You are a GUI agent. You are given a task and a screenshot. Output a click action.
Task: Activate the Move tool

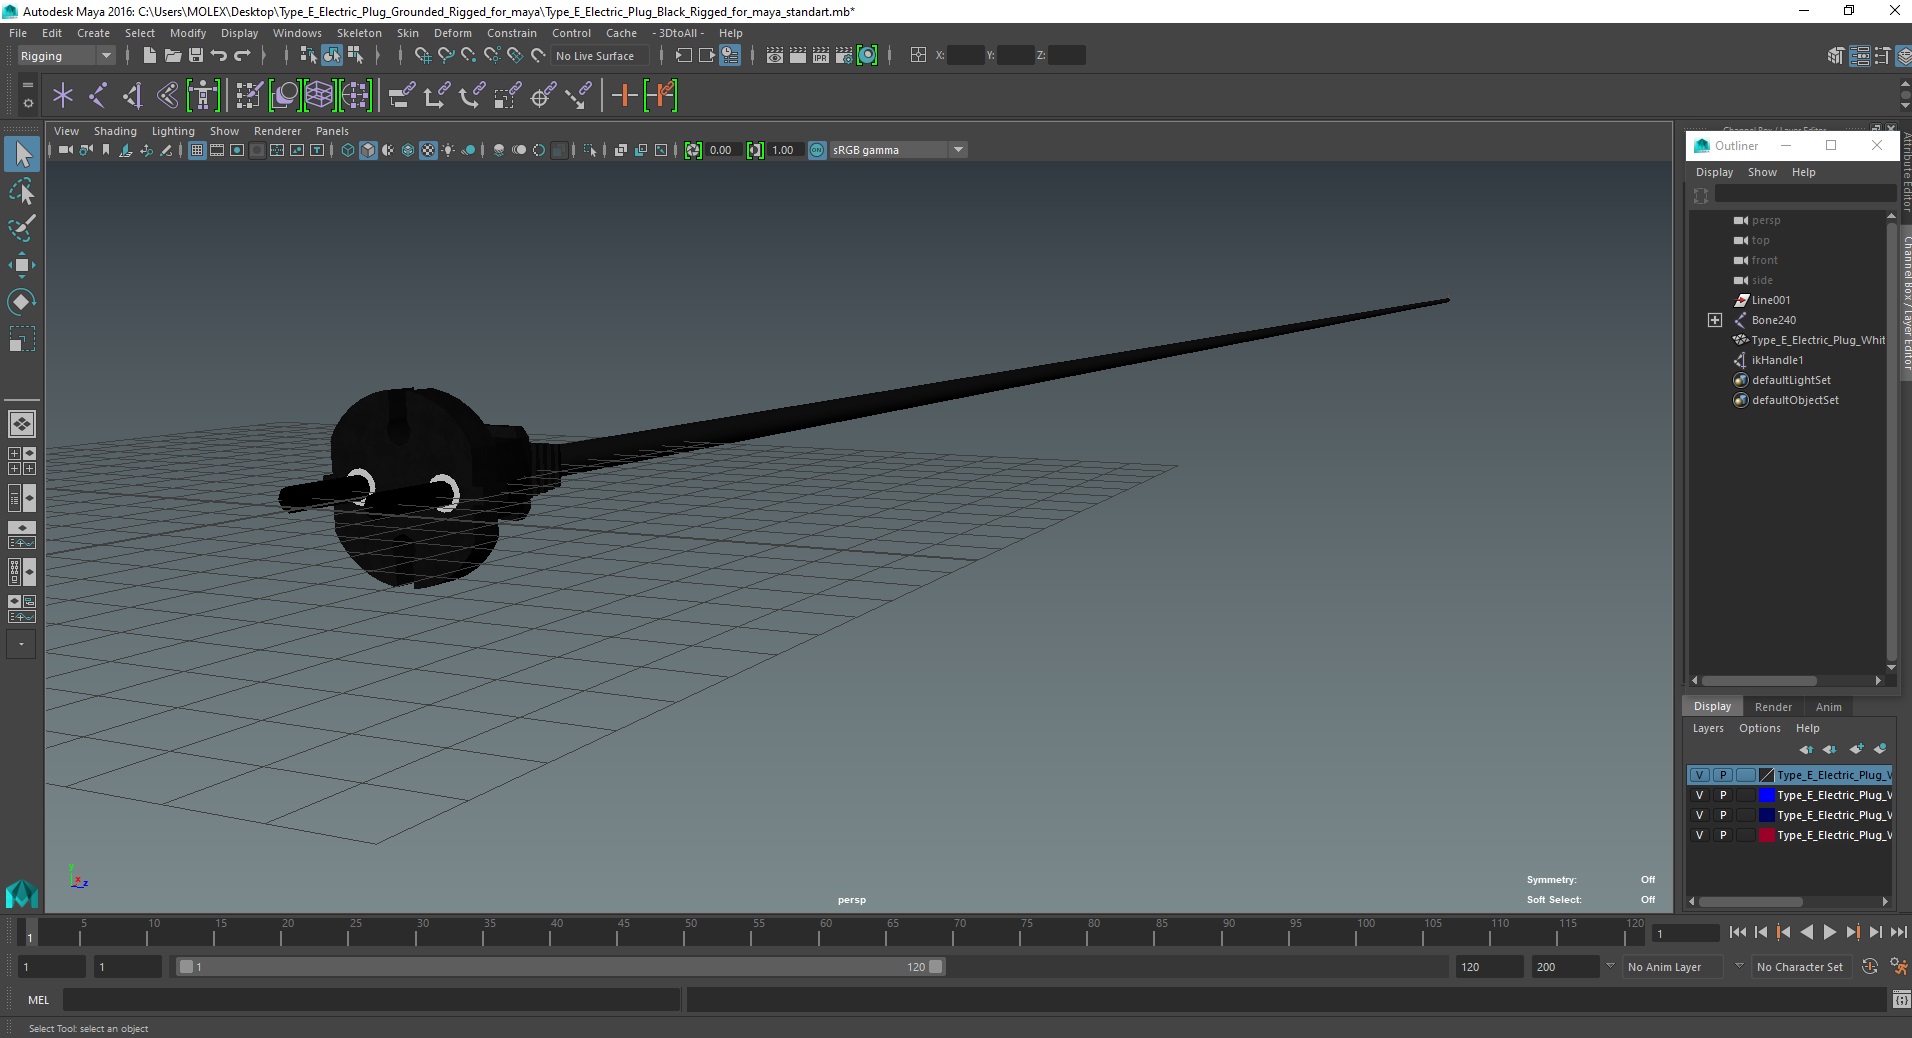click(x=22, y=265)
